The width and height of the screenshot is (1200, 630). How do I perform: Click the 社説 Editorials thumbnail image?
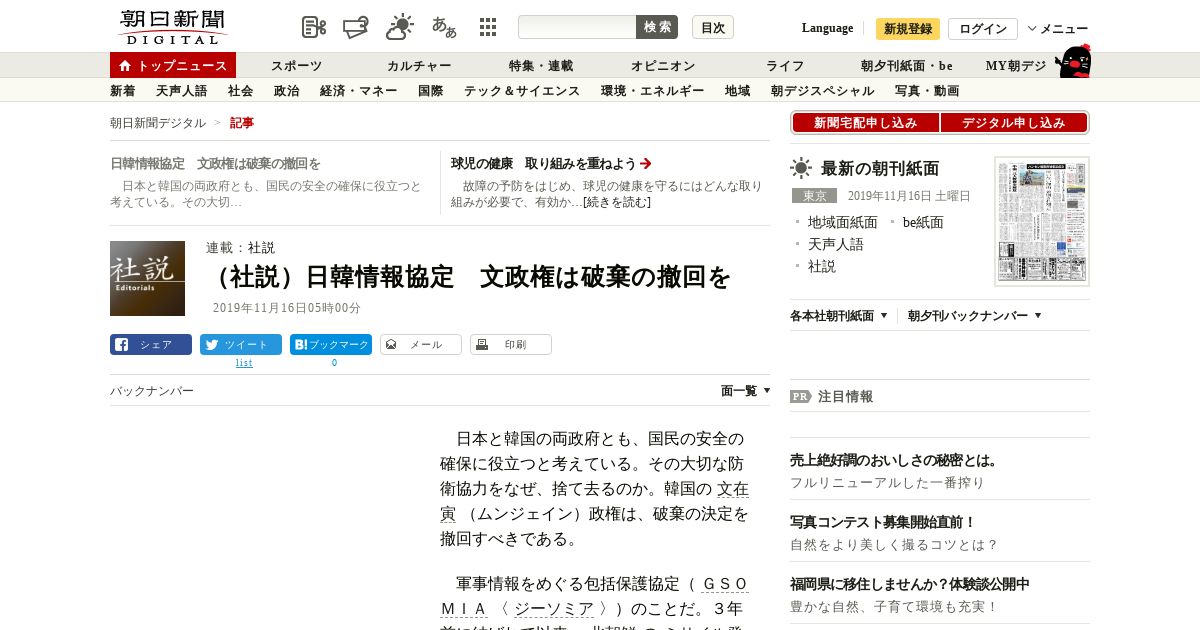click(147, 278)
